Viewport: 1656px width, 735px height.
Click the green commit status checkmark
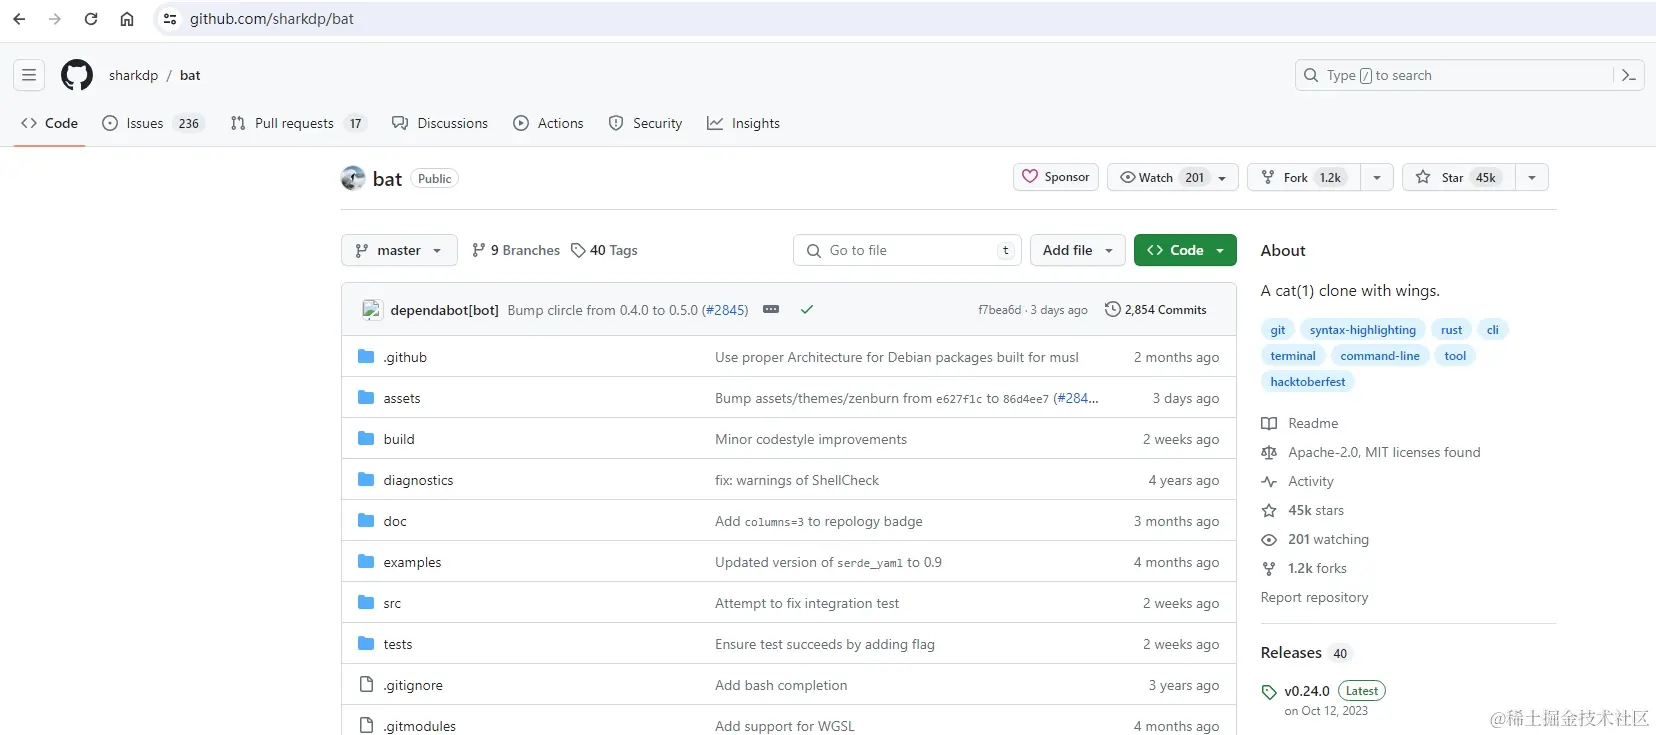806,310
